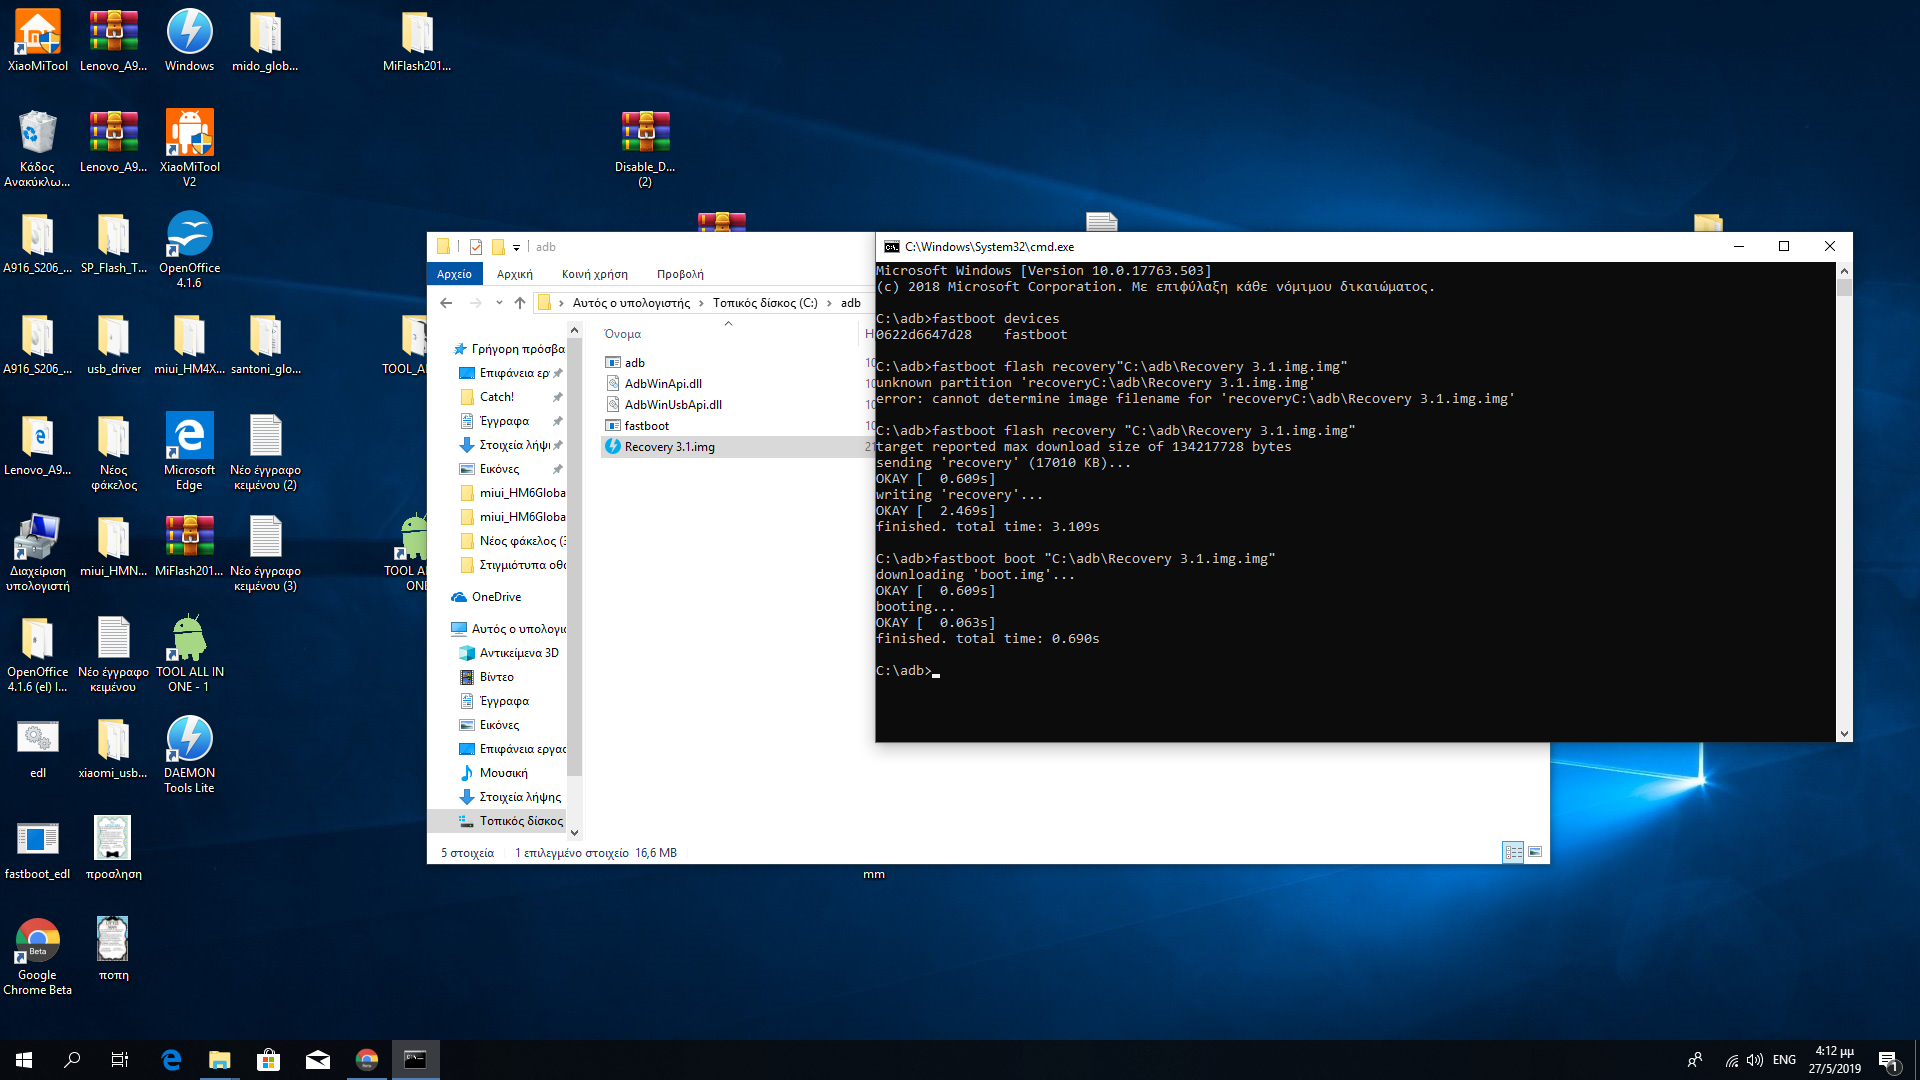Viewport: 1920px width, 1080px height.
Task: Select OneDrive in the navigation pane
Action: pos(496,597)
